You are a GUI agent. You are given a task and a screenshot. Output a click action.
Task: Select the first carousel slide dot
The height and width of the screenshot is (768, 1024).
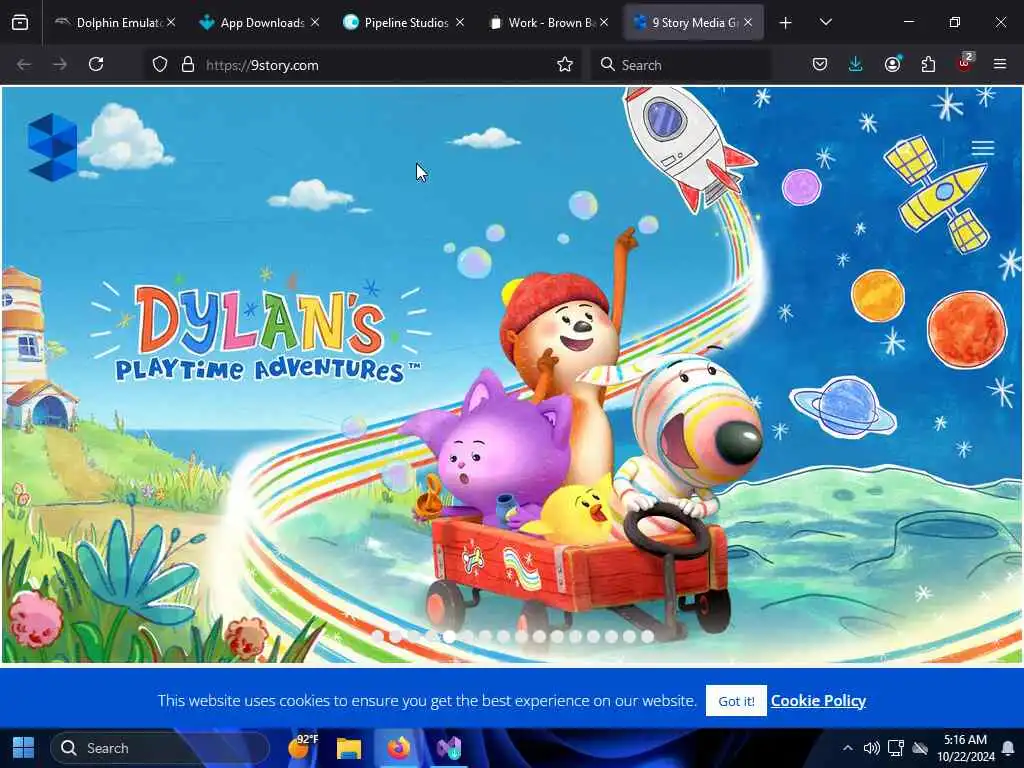377,636
